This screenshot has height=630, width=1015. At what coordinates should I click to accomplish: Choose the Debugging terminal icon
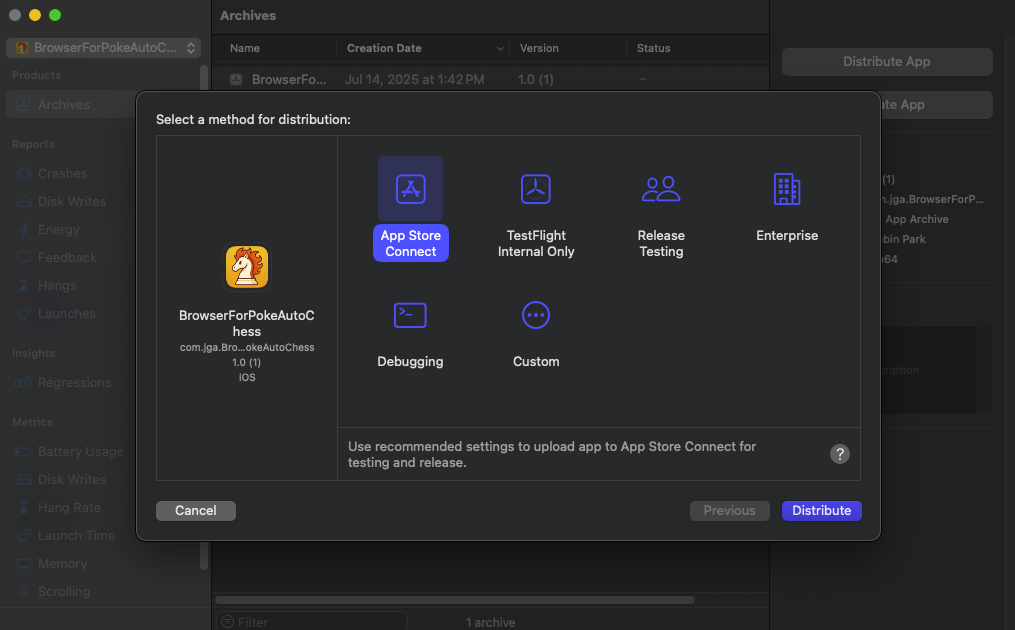point(410,315)
